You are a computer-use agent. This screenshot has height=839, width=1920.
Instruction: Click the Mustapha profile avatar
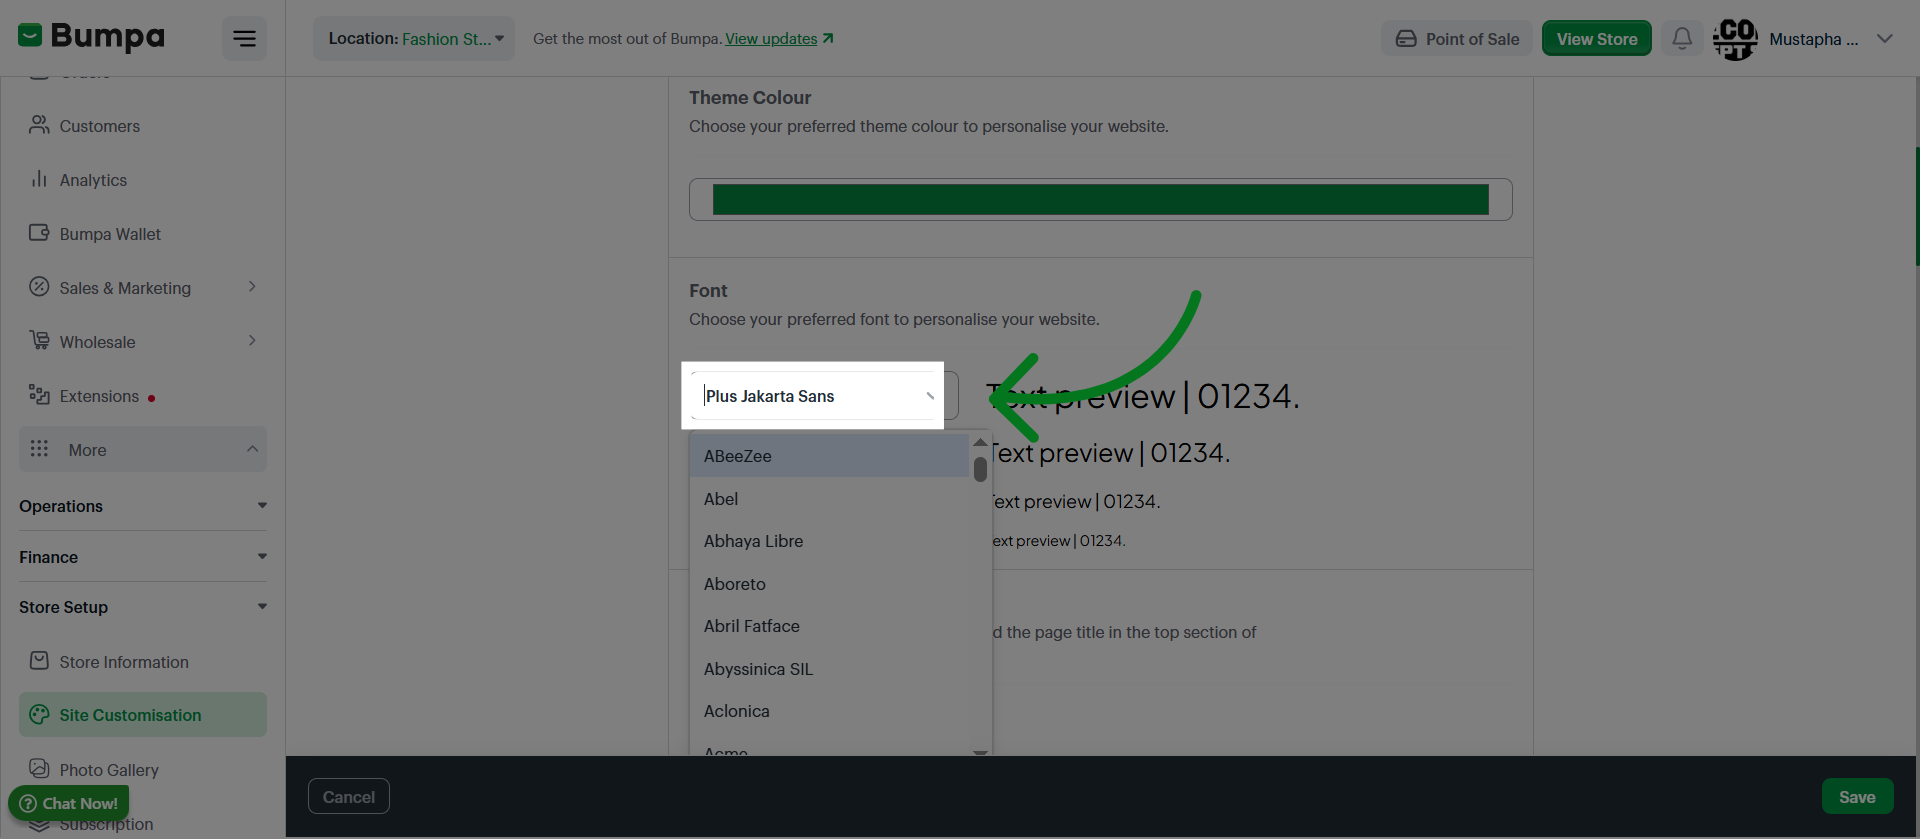1735,39
